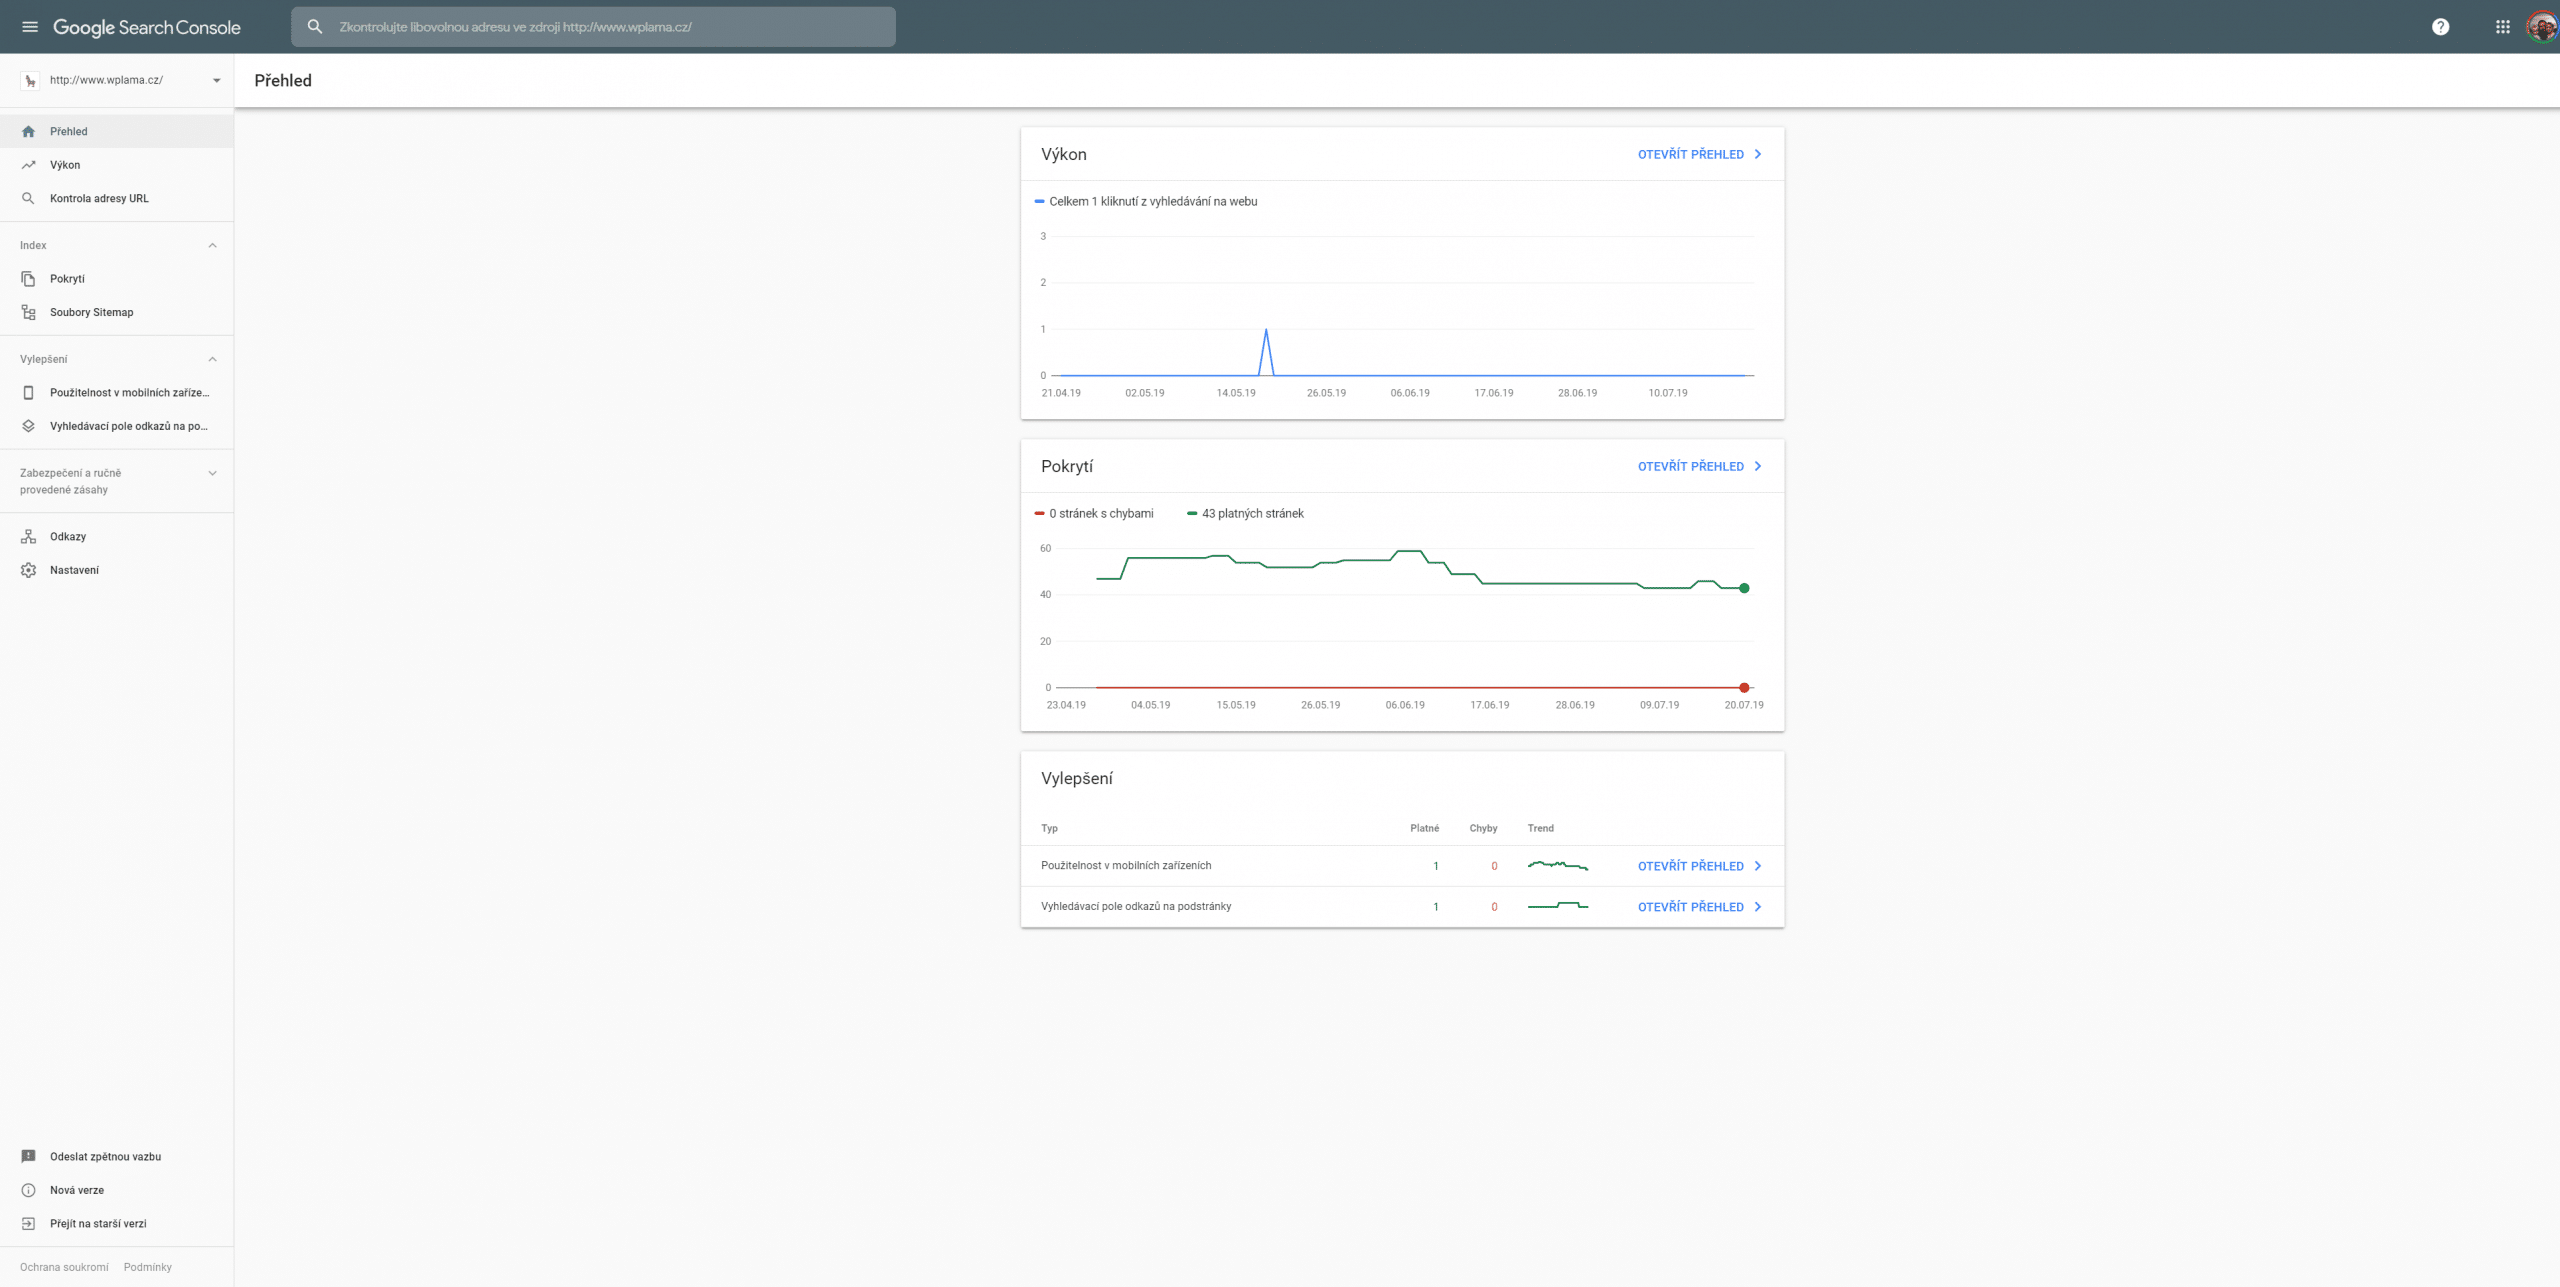Click the Nová verze info icon
The height and width of the screenshot is (1287, 2560).
coord(28,1190)
